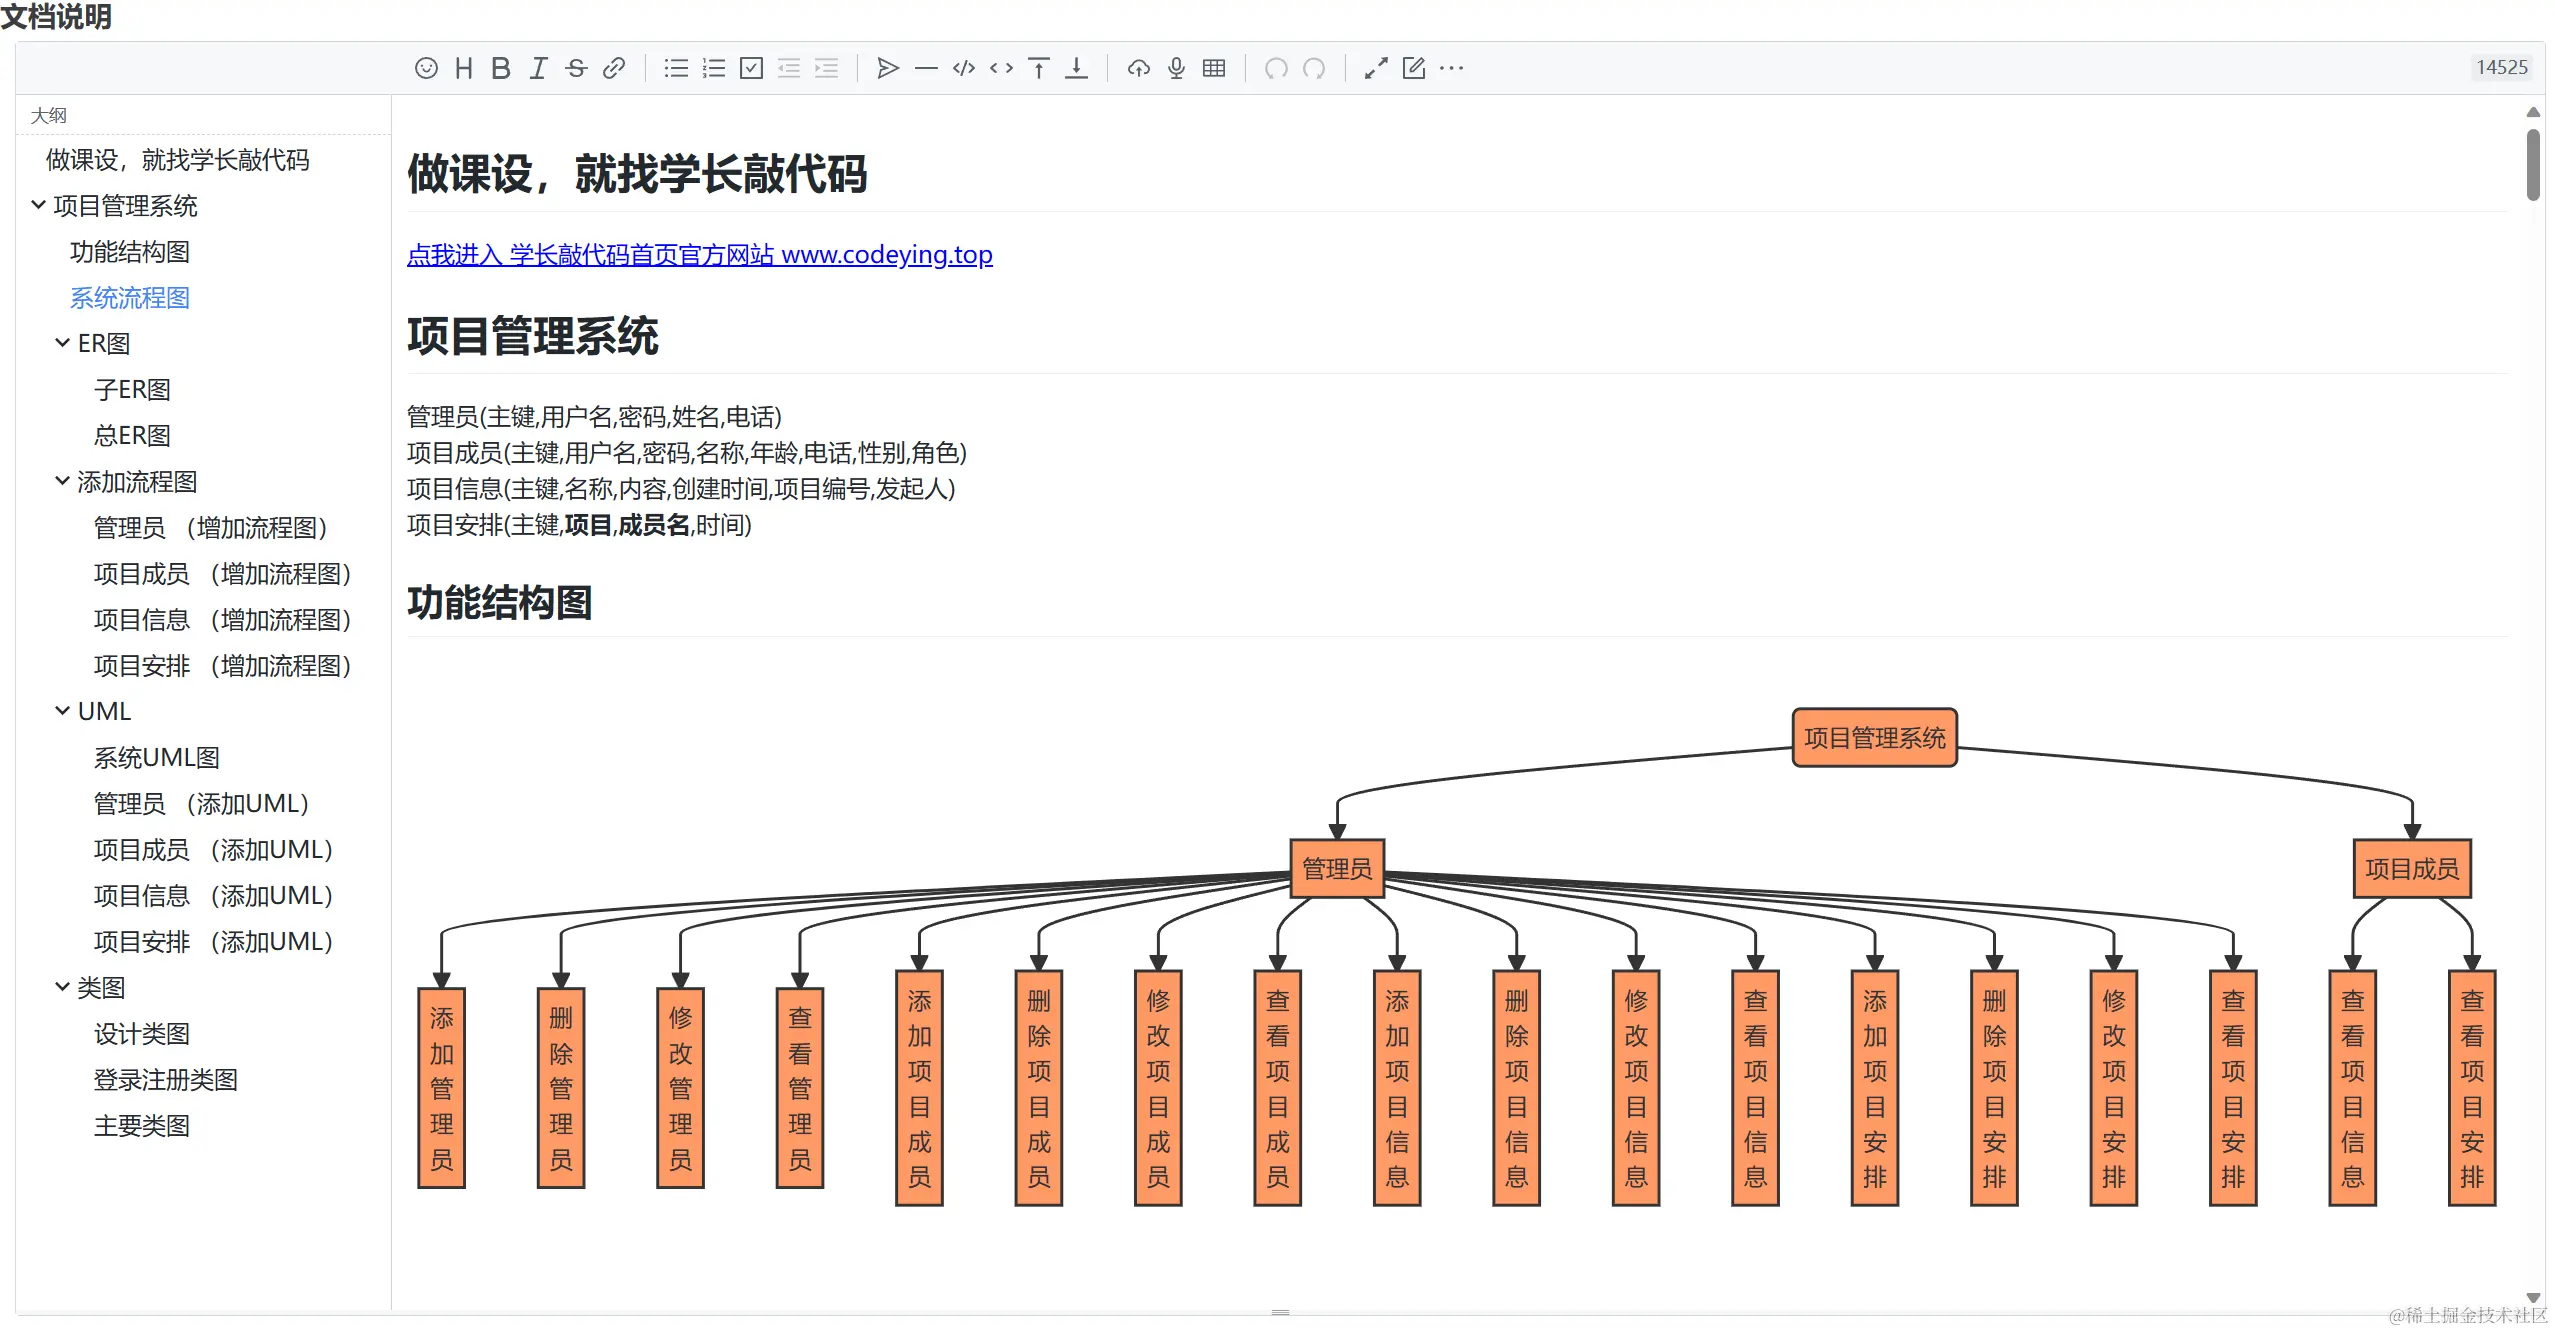2555x1332 pixels.
Task: Select 功能结构图 in the outline
Action: click(130, 251)
